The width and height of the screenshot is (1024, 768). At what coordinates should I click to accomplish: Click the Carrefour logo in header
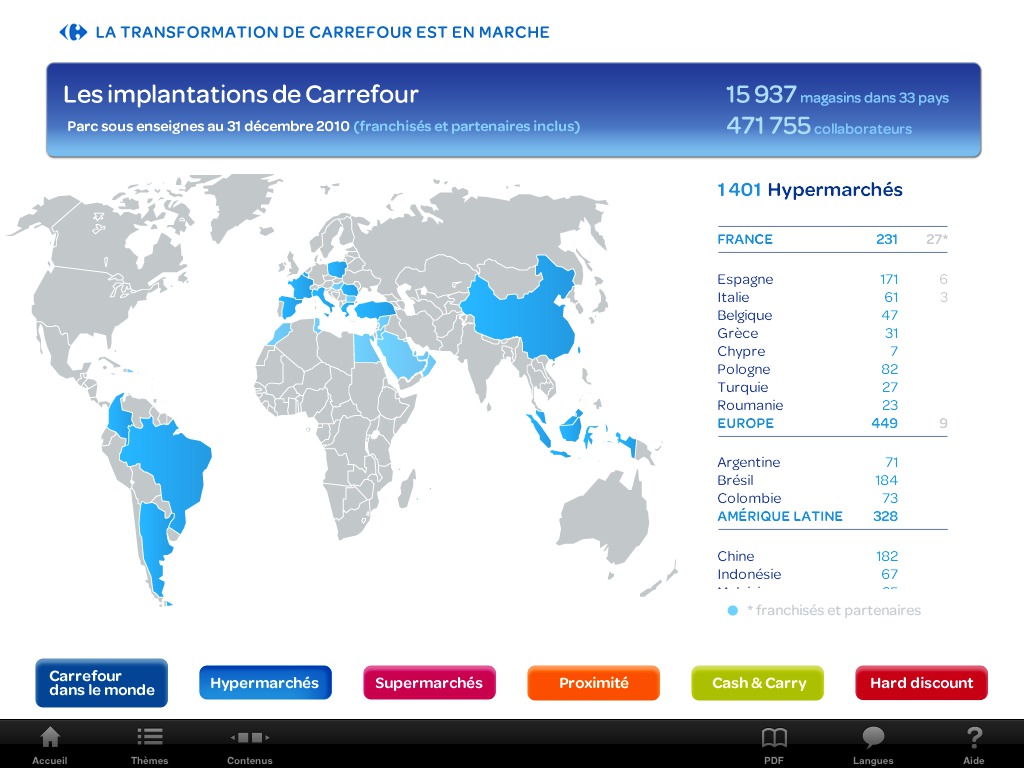click(73, 32)
